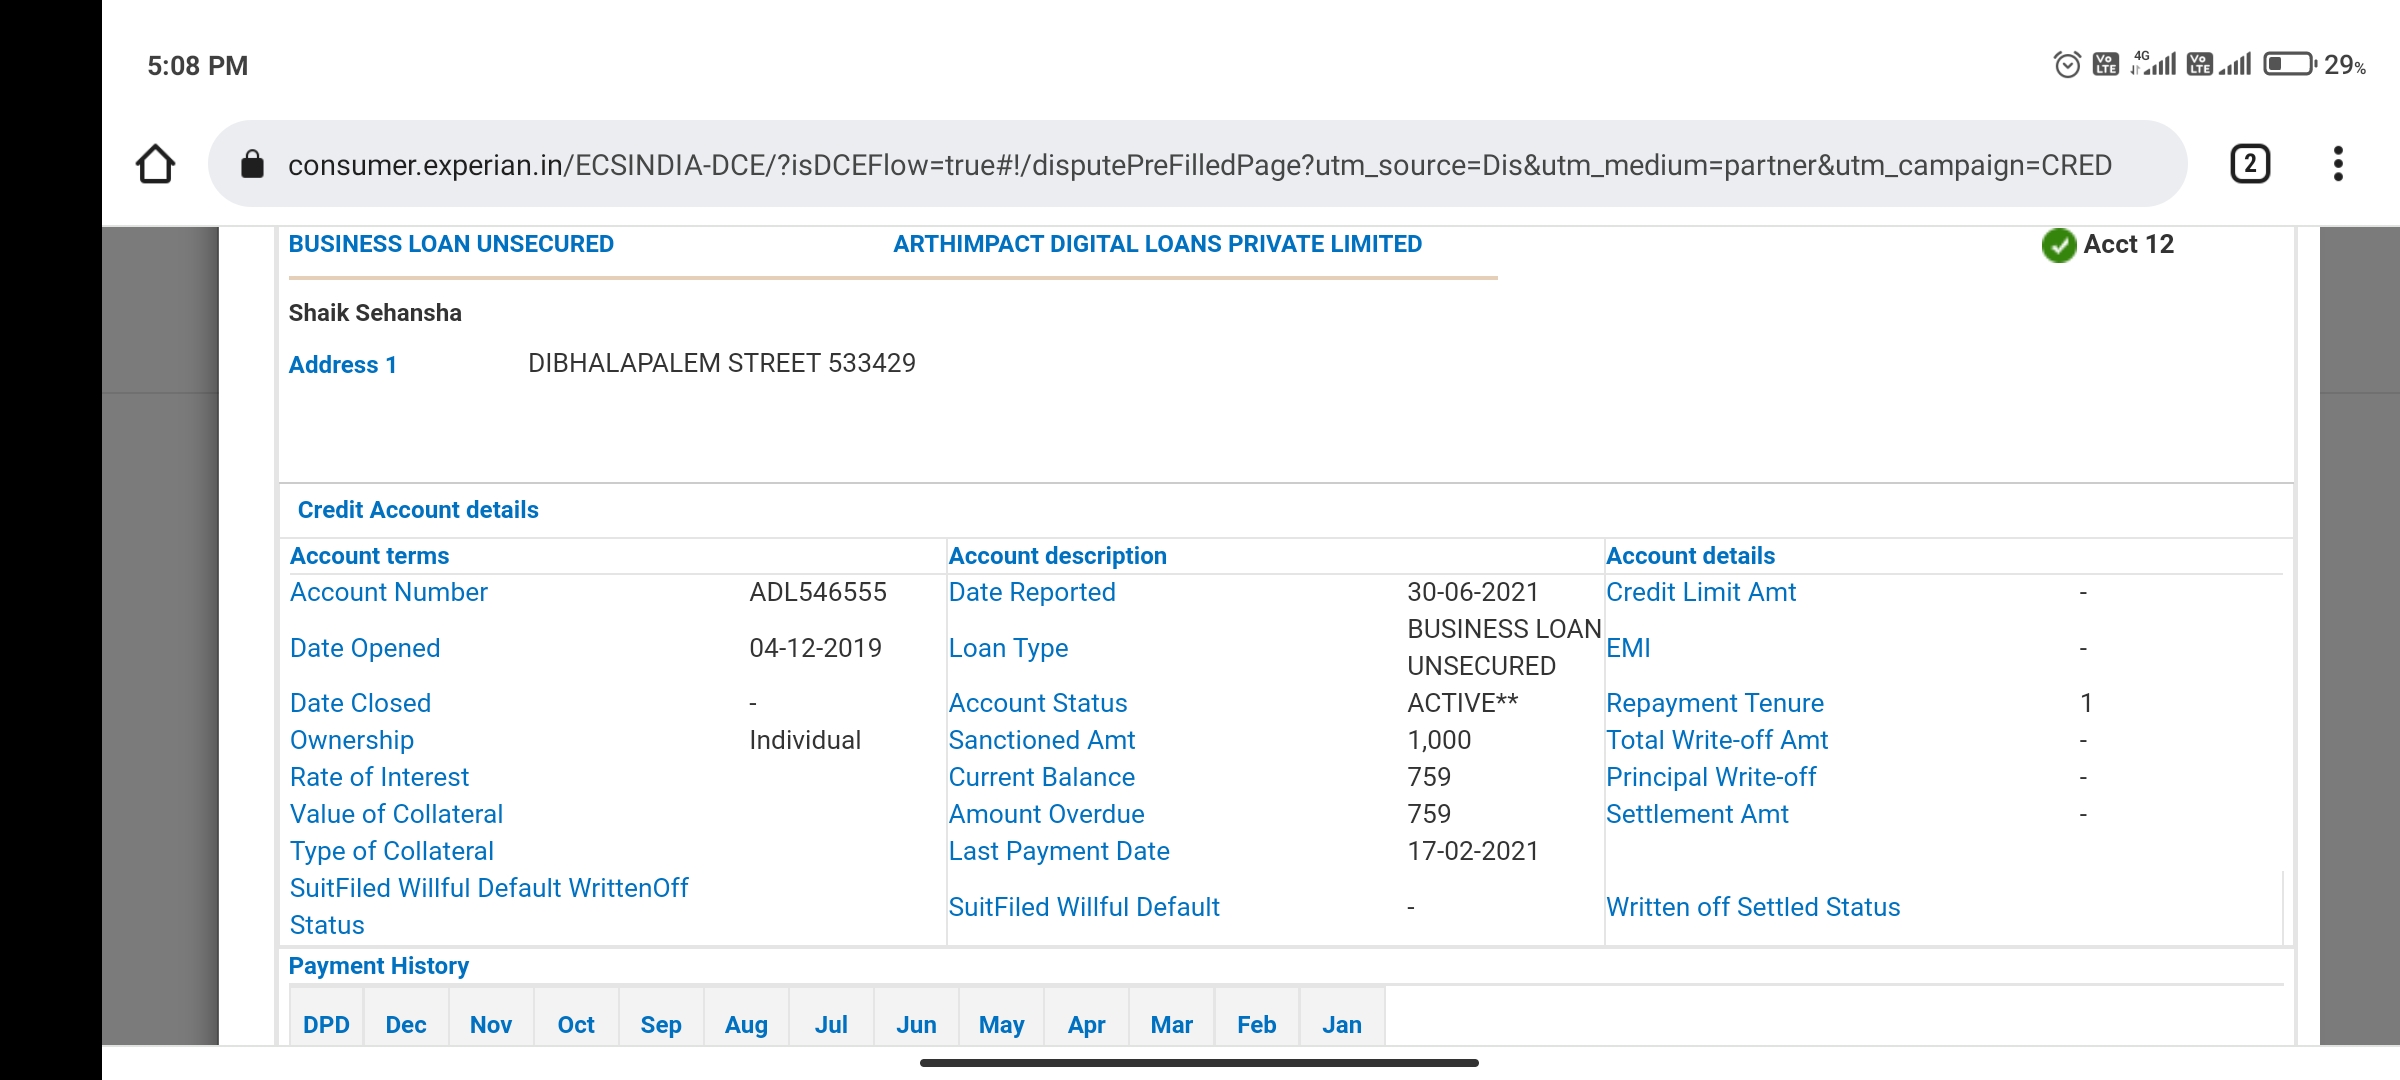The height and width of the screenshot is (1080, 2400).
Task: Select the Written off Settled Status label
Action: point(1752,908)
